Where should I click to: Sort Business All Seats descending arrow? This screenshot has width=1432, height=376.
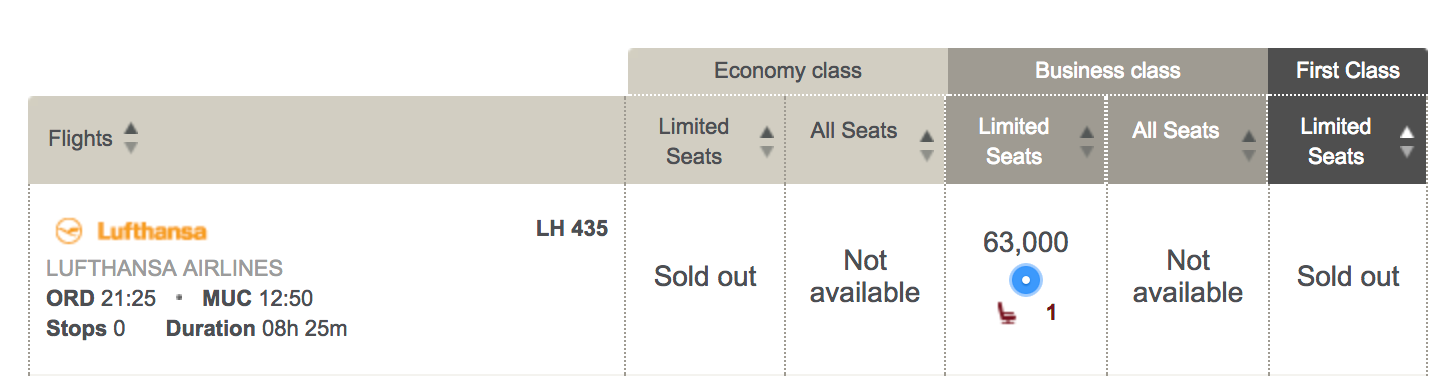tap(1247, 155)
